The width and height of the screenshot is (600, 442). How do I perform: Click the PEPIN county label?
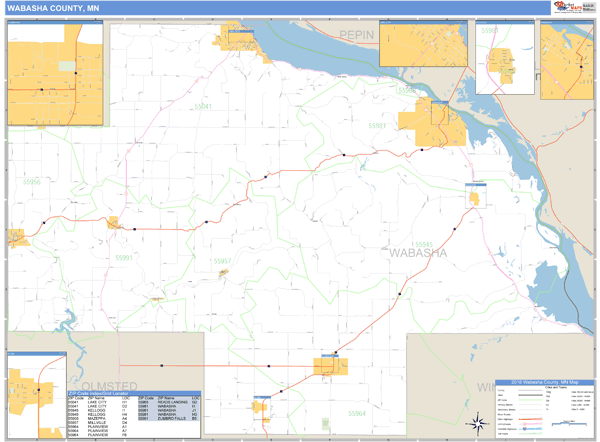tap(355, 35)
